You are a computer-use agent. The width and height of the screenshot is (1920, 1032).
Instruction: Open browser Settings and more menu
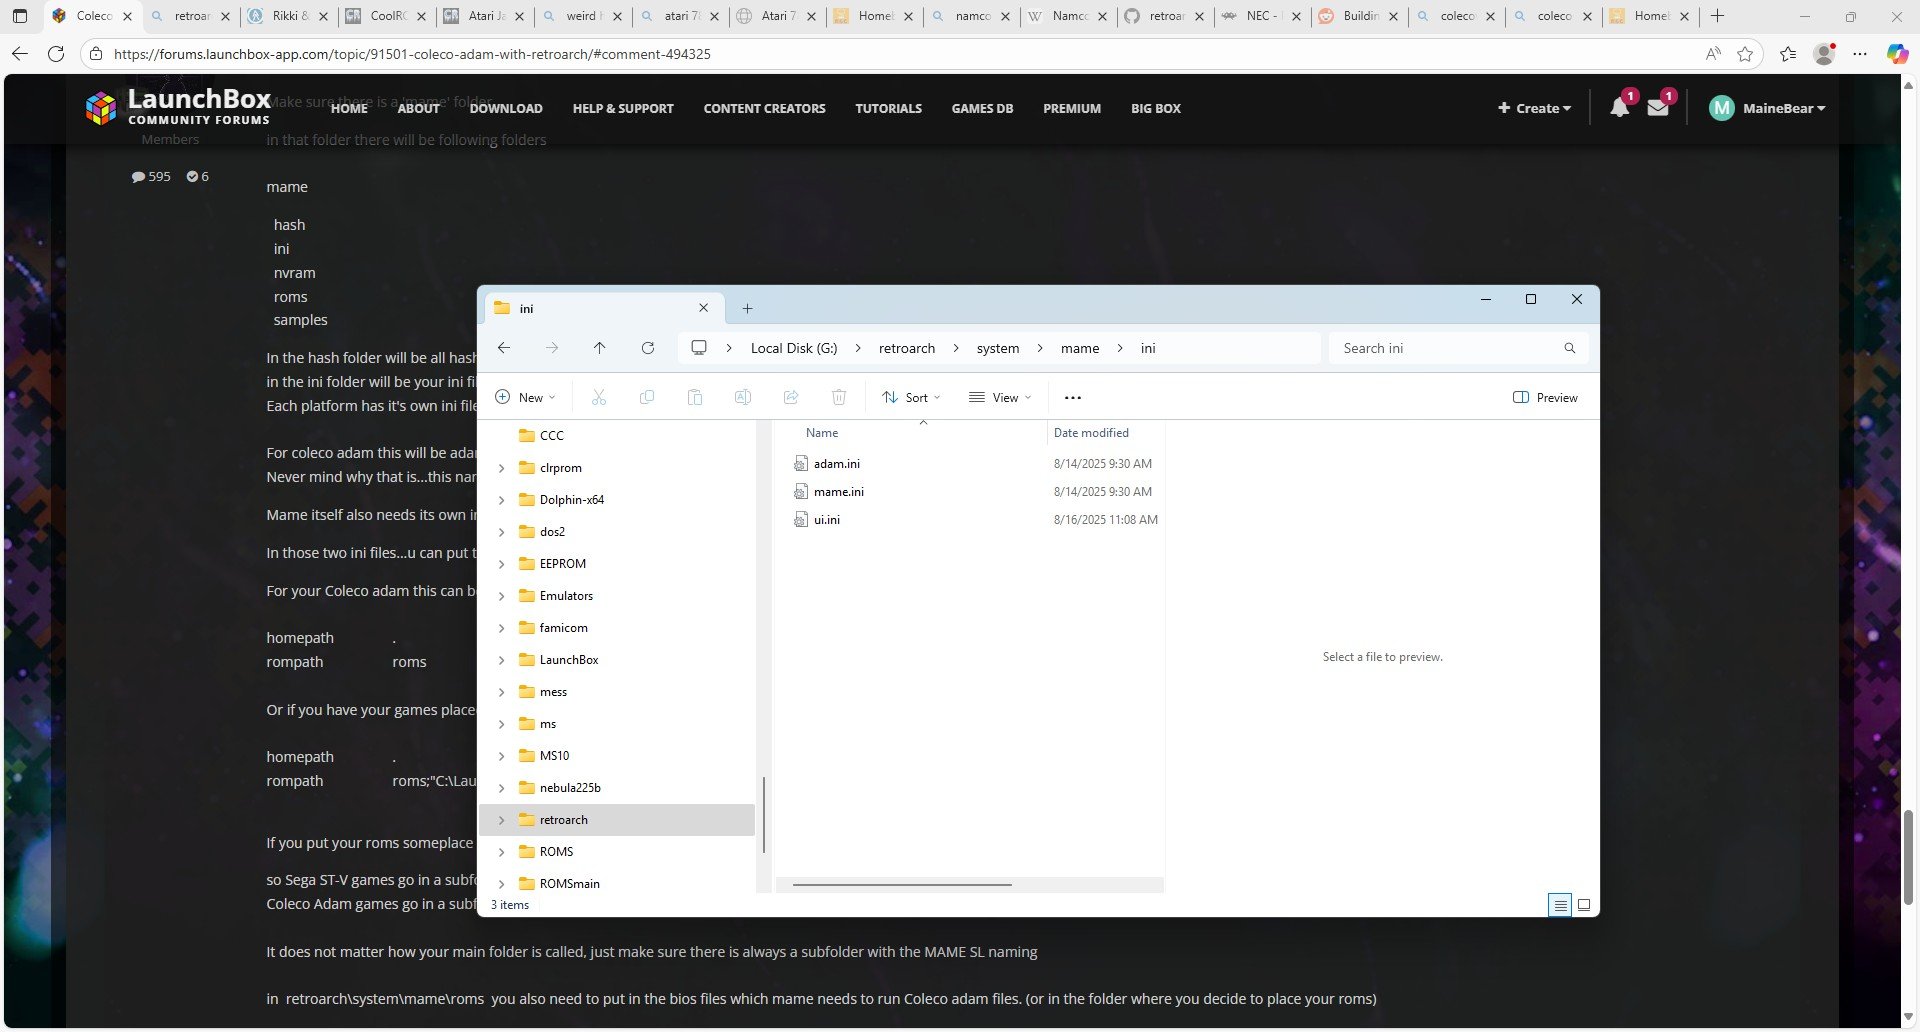point(1860,54)
